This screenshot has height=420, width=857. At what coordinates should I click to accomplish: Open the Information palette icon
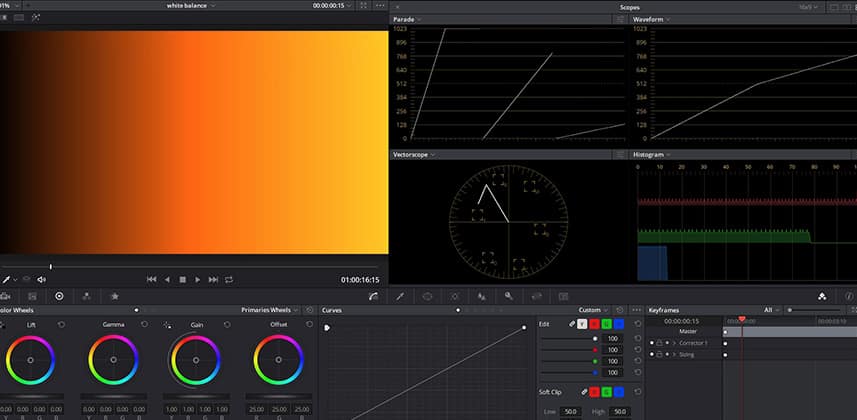click(849, 296)
